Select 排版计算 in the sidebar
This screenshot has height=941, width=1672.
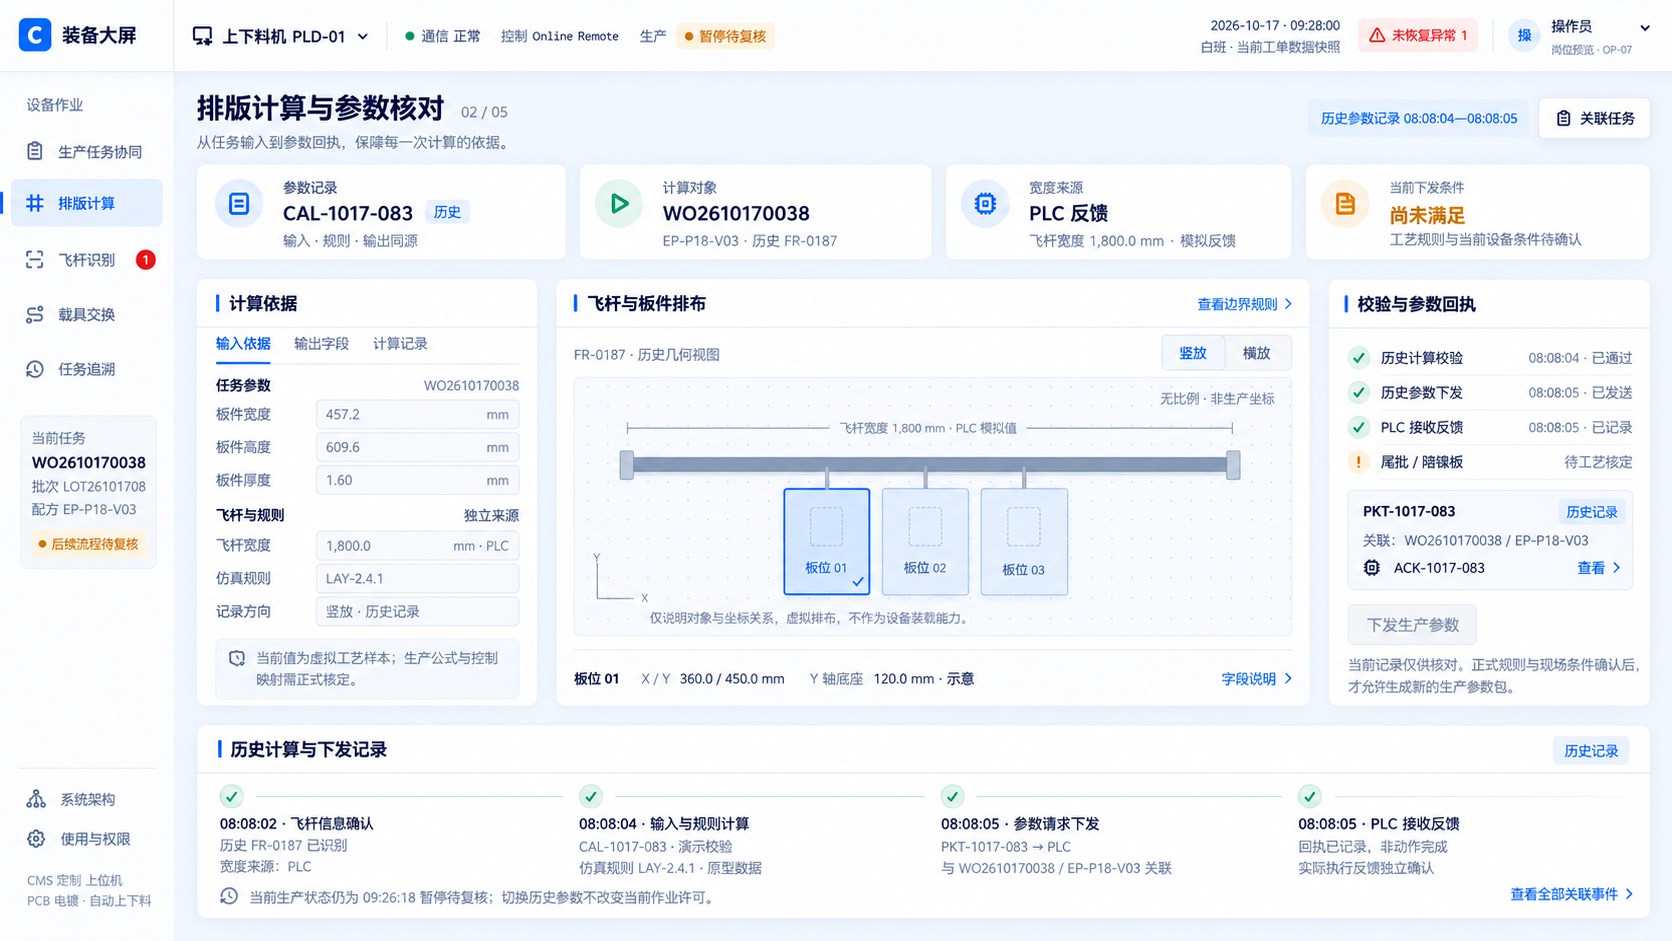[x=87, y=203]
